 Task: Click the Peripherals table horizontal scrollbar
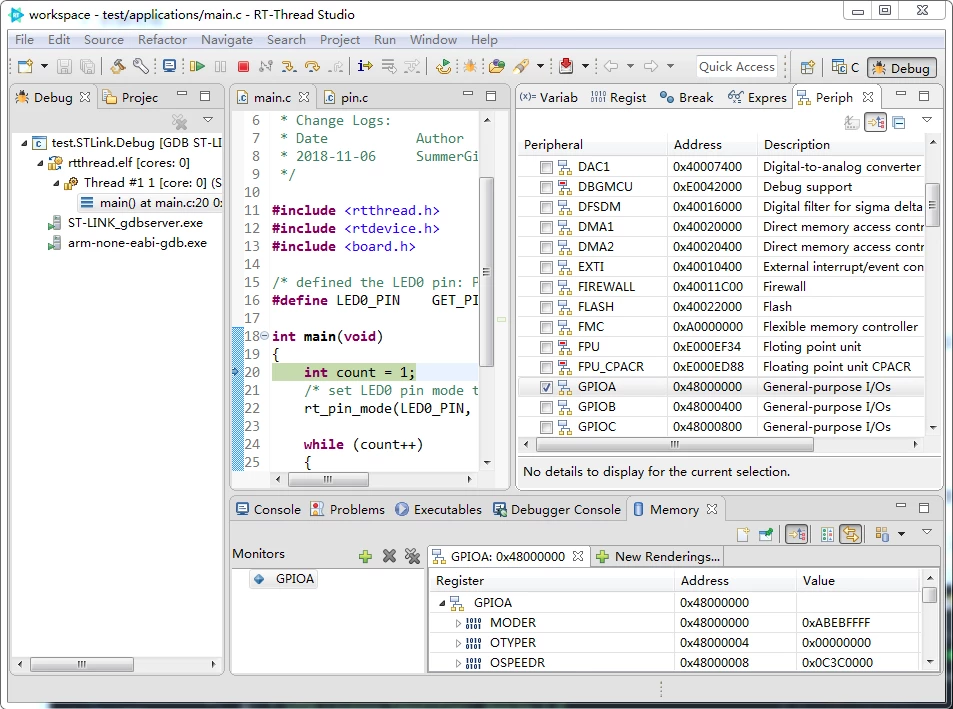tap(675, 445)
